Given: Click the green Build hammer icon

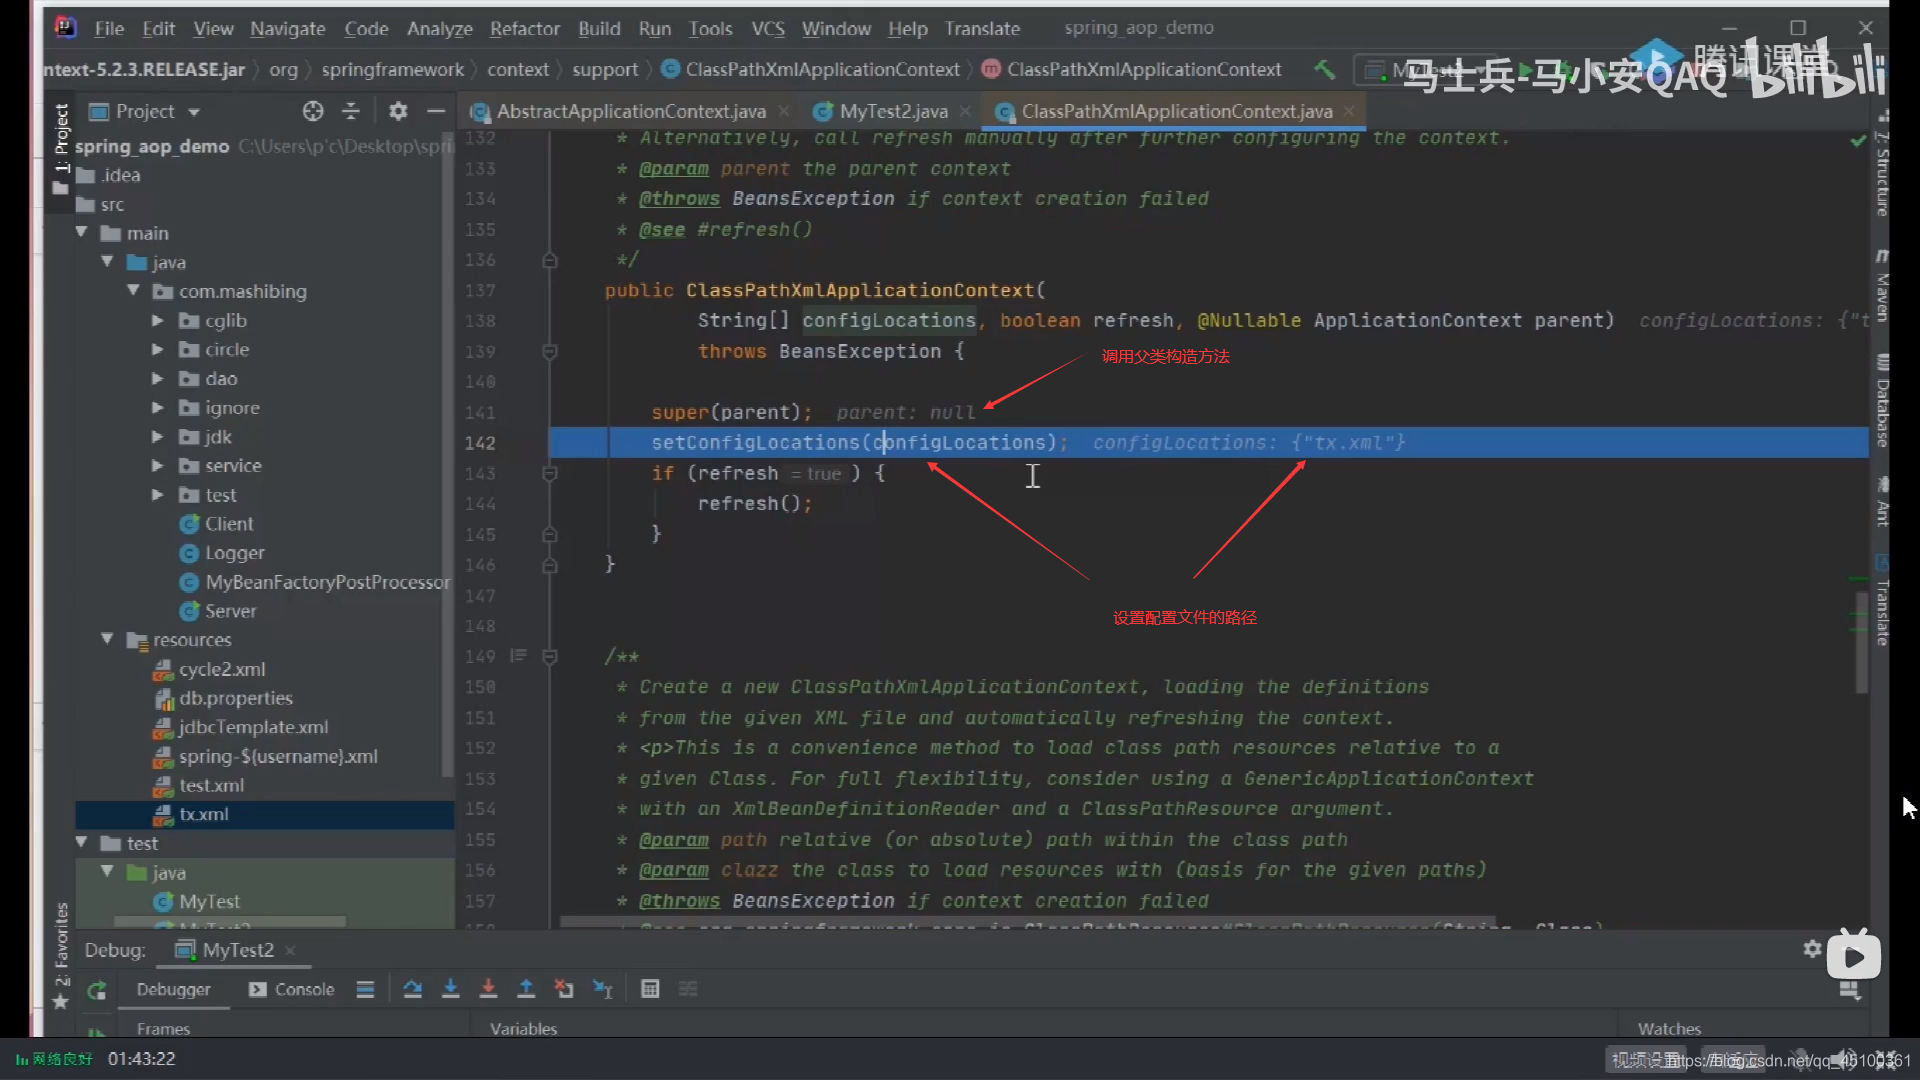Looking at the screenshot, I should tap(1324, 69).
